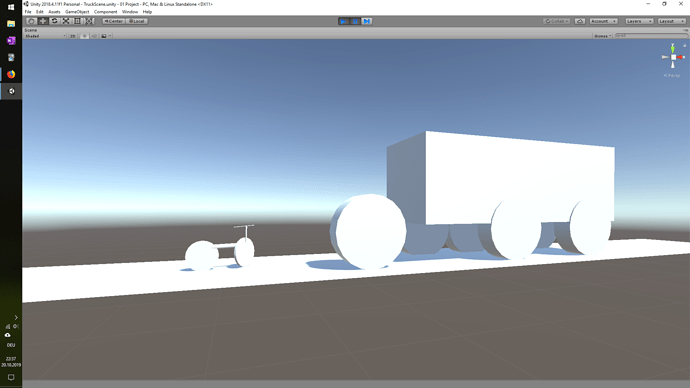Click the volume icon in system tray

(x=15, y=326)
